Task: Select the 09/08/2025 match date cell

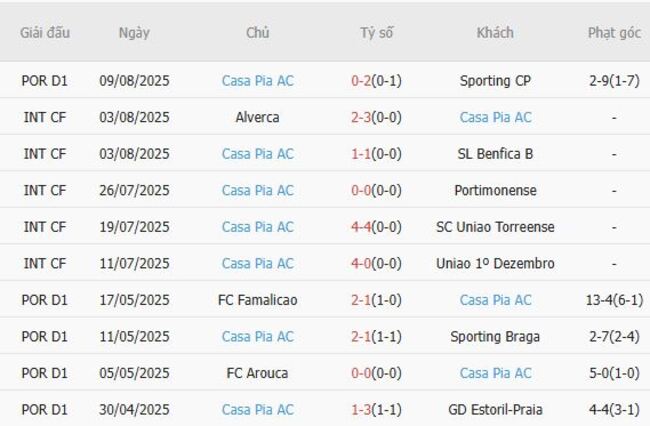Action: tap(134, 80)
